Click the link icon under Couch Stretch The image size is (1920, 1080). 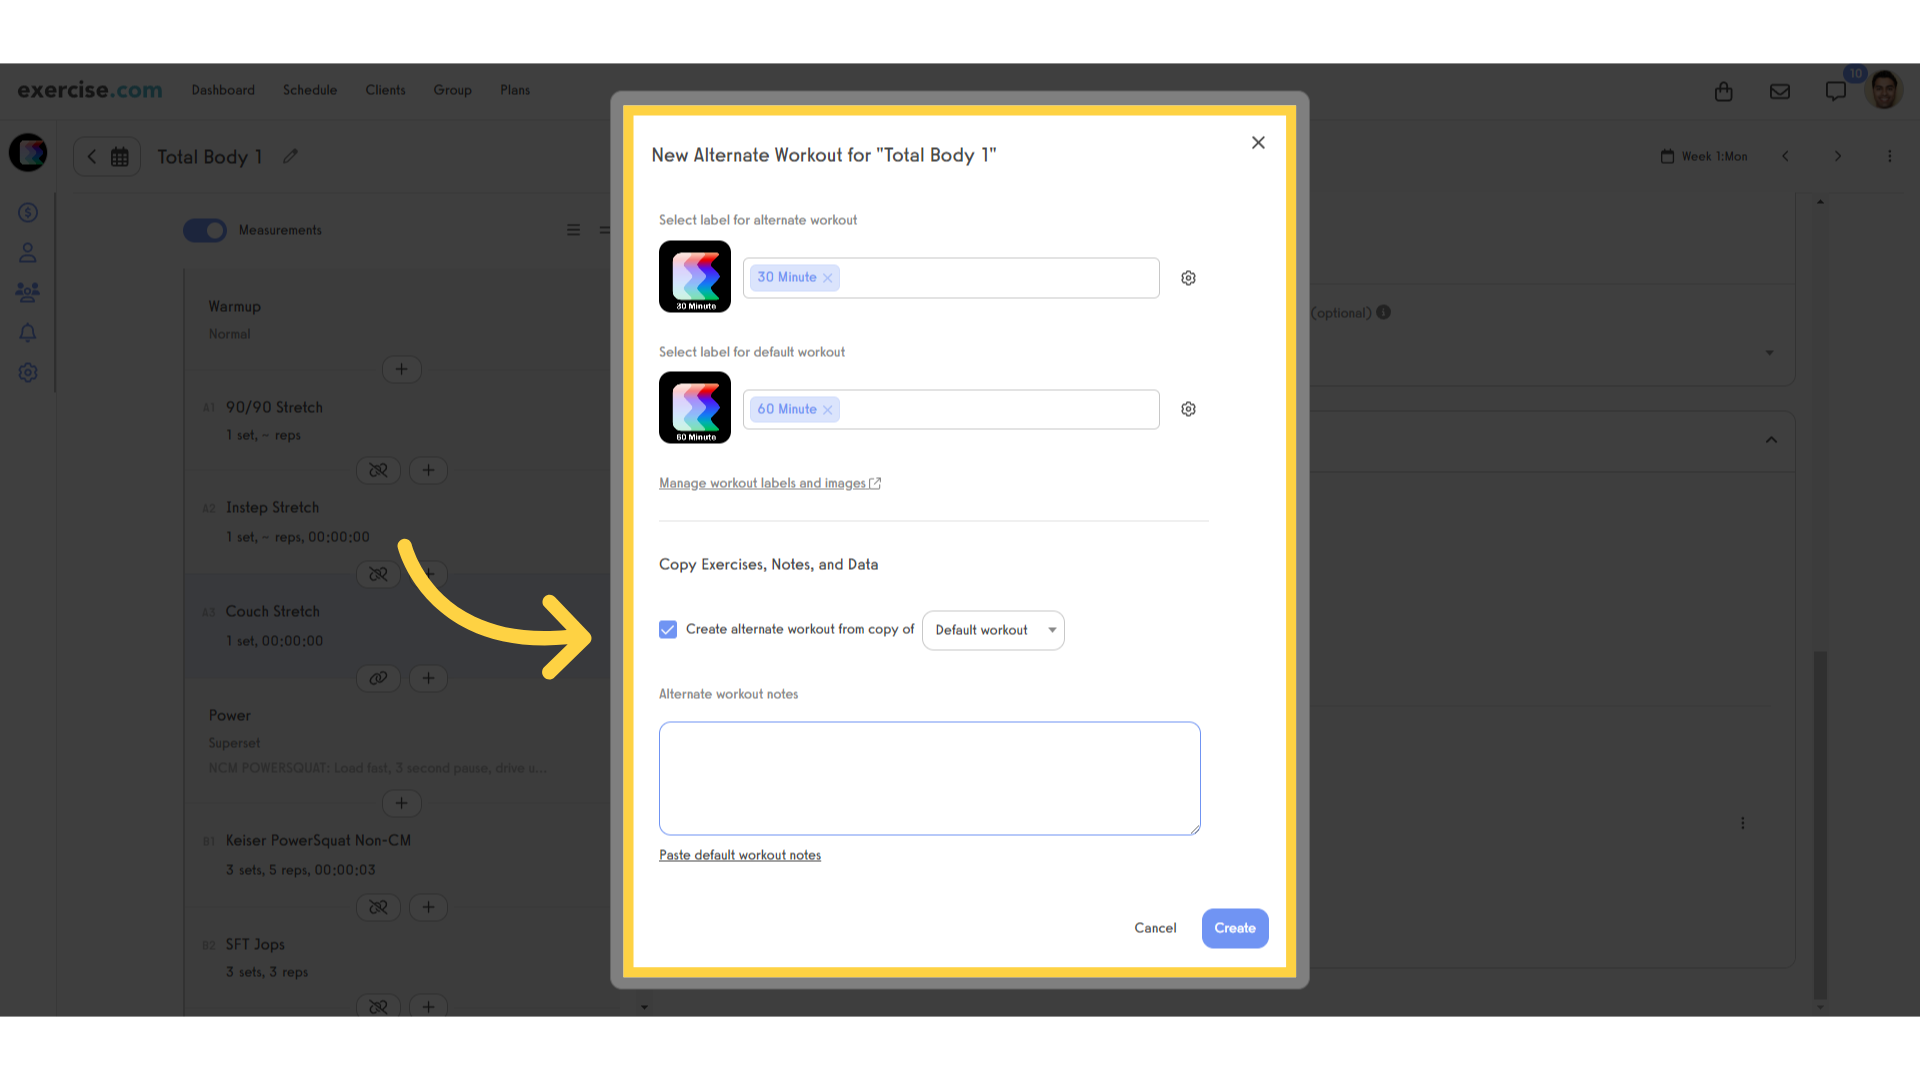pyautogui.click(x=379, y=678)
